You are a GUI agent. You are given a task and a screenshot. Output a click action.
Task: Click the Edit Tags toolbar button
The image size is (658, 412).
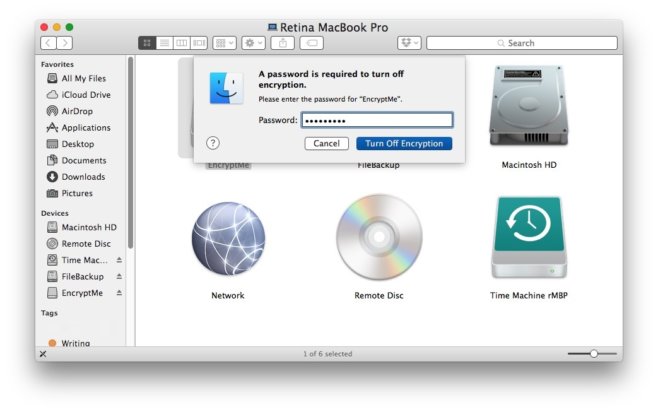click(311, 43)
